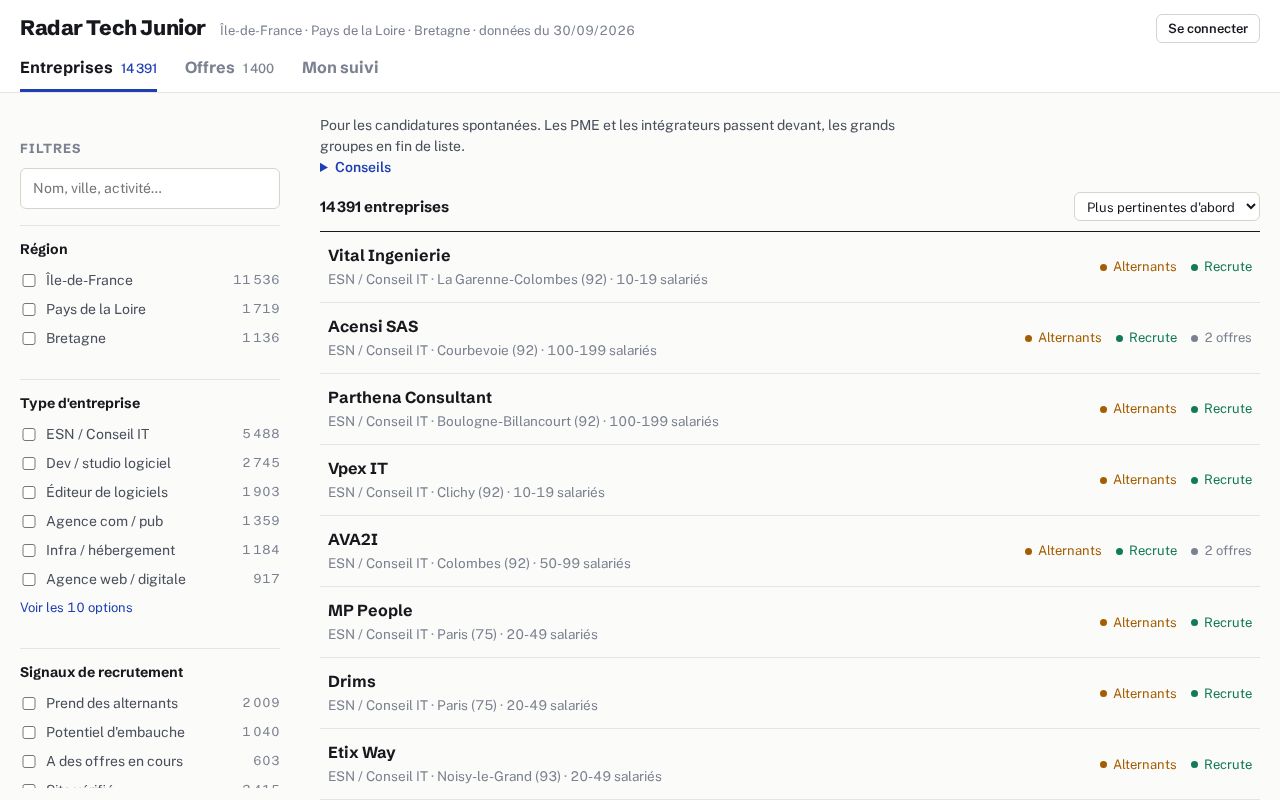The image size is (1280, 800).
Task: Show all options via Voir les 10 options
Action: pos(76,607)
